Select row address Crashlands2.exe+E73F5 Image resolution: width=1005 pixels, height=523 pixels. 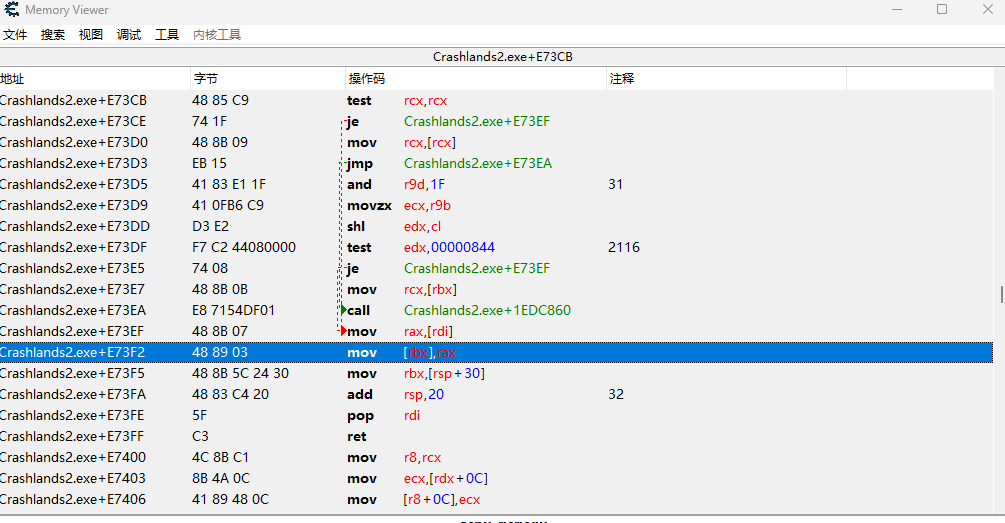[72, 374]
